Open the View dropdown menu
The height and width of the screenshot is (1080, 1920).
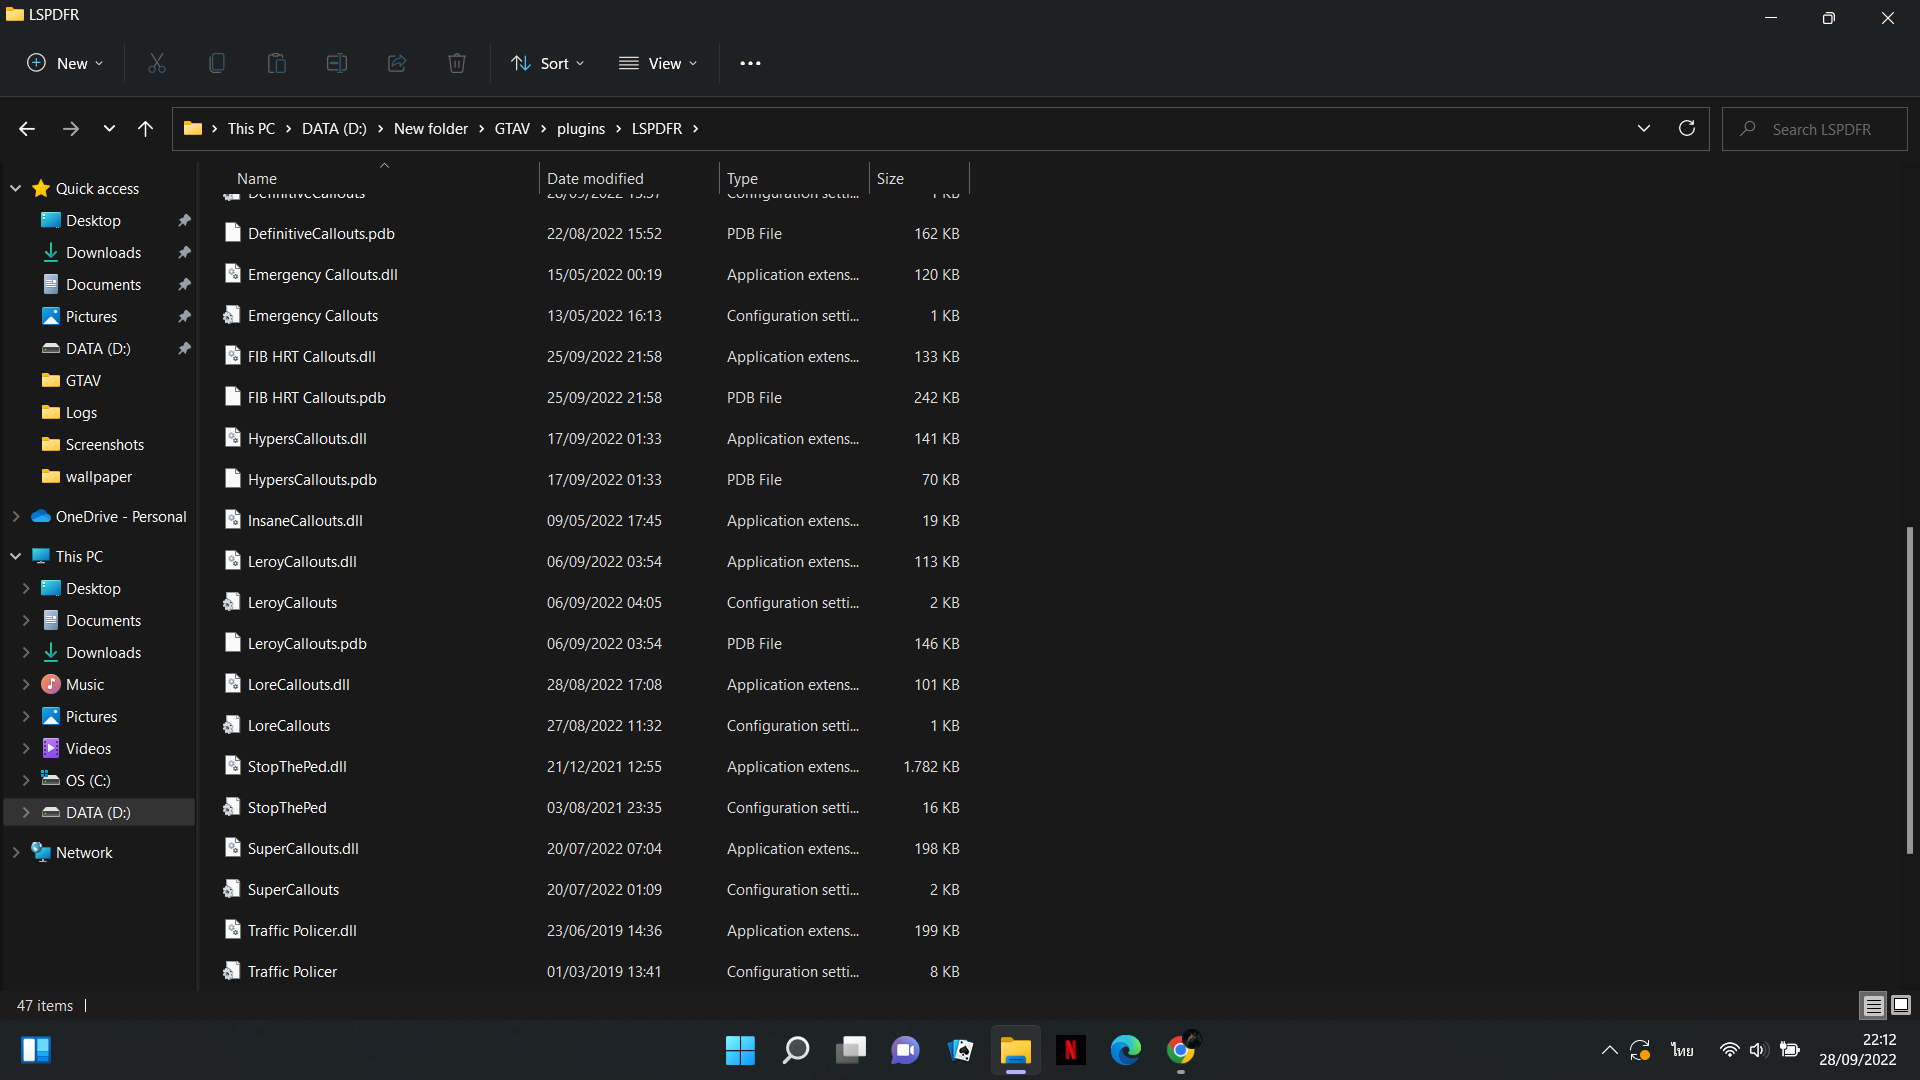click(658, 63)
